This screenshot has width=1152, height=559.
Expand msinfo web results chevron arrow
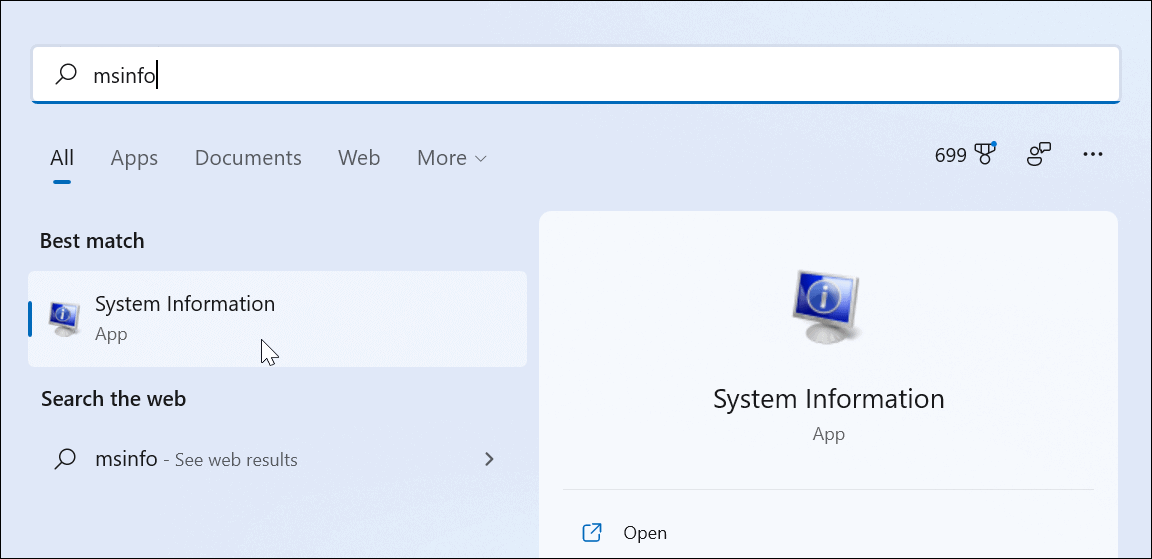tap(489, 460)
